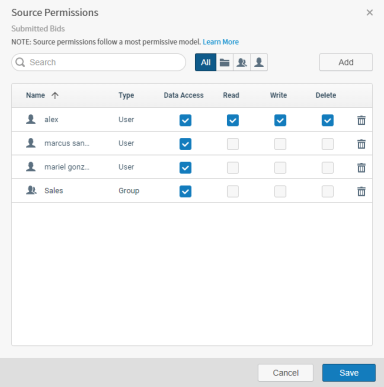Delete alex's permission row via trash icon
The width and height of the screenshot is (384, 387).
[x=361, y=120]
